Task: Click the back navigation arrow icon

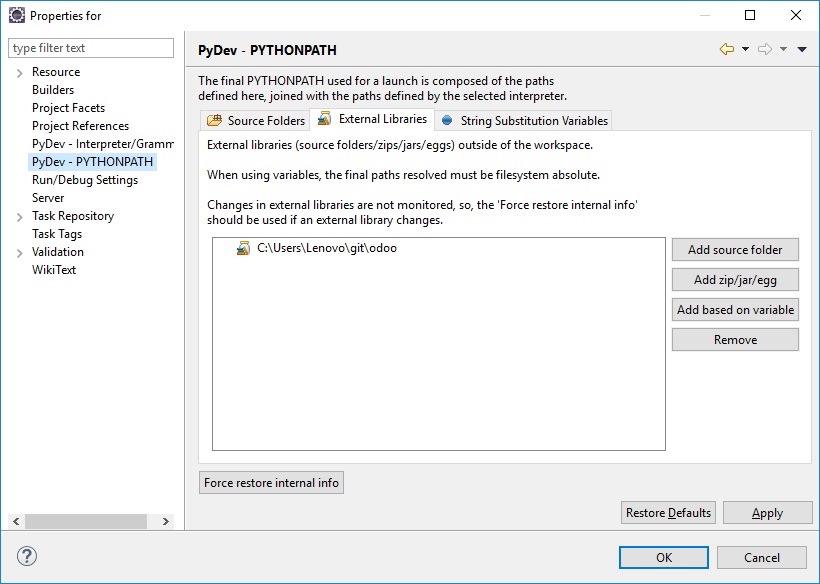Action: tap(727, 50)
